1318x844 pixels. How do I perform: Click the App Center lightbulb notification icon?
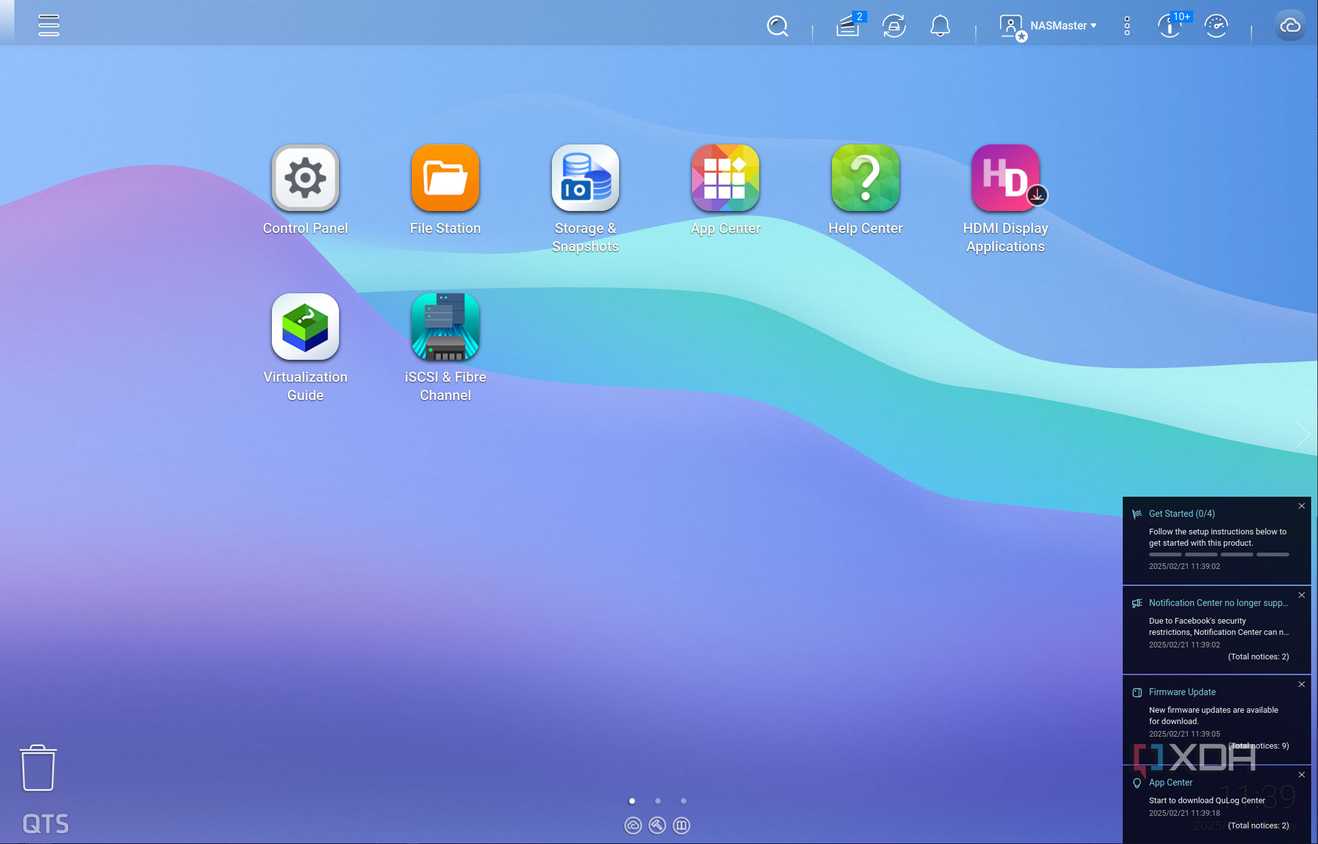pyautogui.click(x=1137, y=783)
